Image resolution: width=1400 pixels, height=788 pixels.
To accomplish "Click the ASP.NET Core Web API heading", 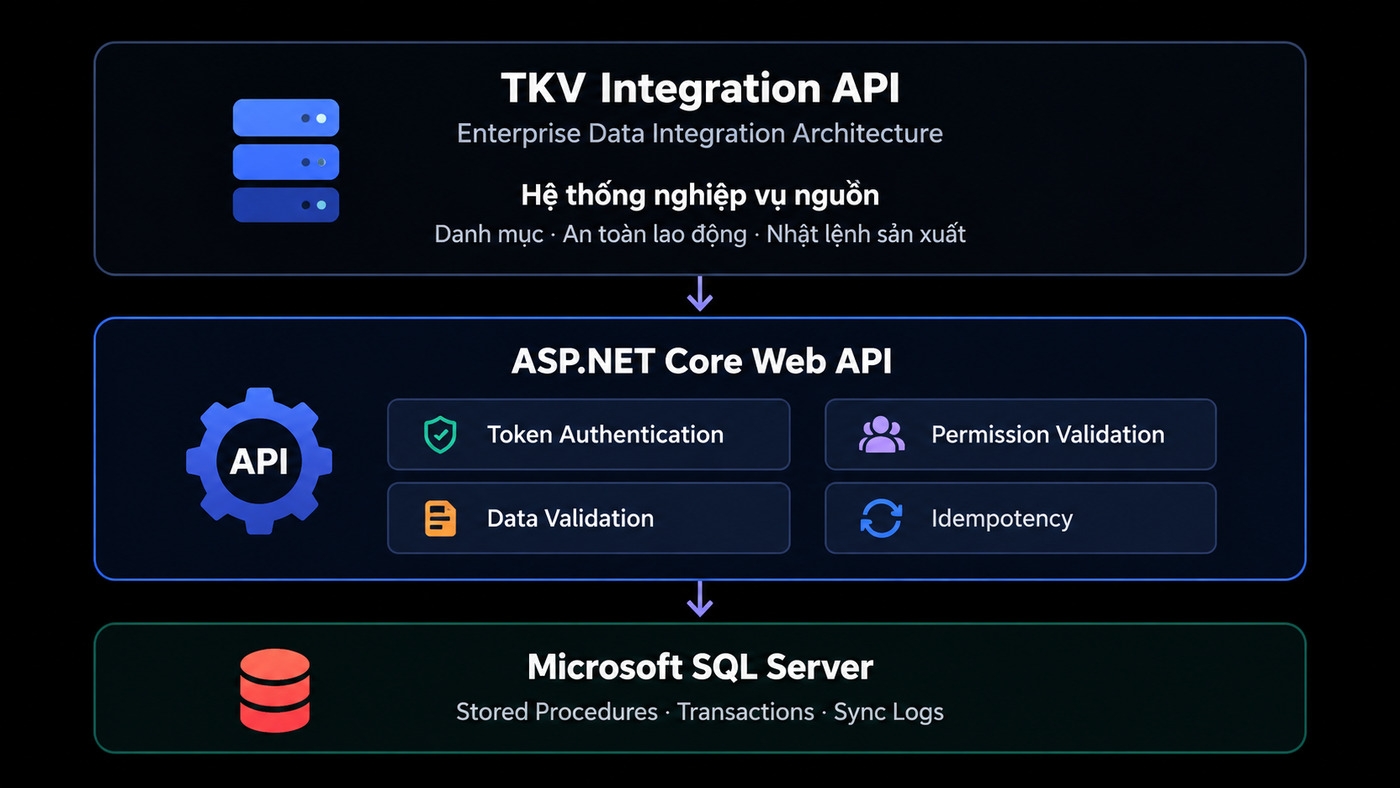I will pos(701,361).
